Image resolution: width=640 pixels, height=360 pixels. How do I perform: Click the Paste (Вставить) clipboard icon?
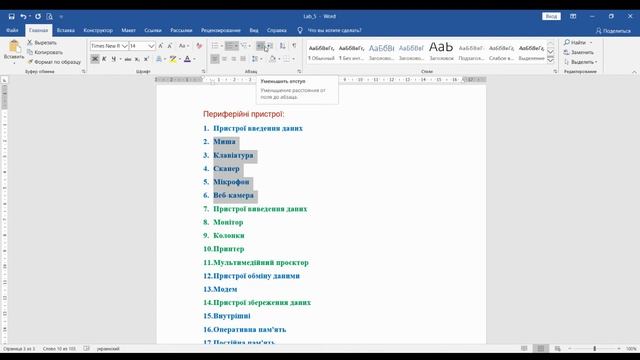coord(14,47)
